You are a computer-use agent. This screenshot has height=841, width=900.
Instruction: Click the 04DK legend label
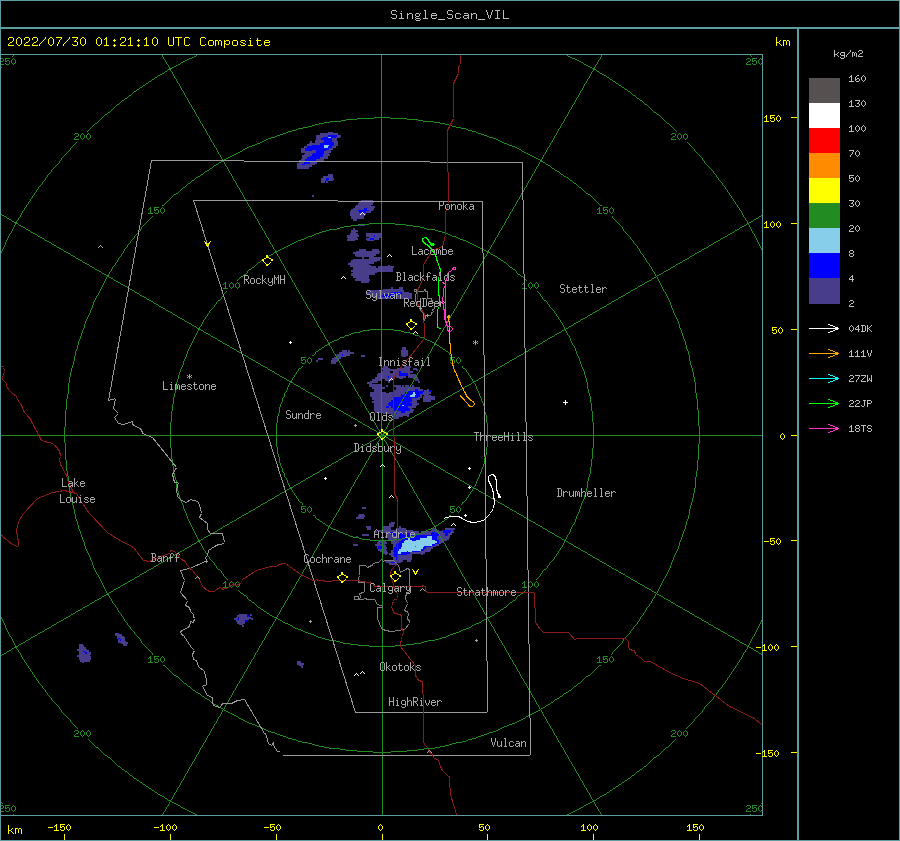pyautogui.click(x=860, y=328)
